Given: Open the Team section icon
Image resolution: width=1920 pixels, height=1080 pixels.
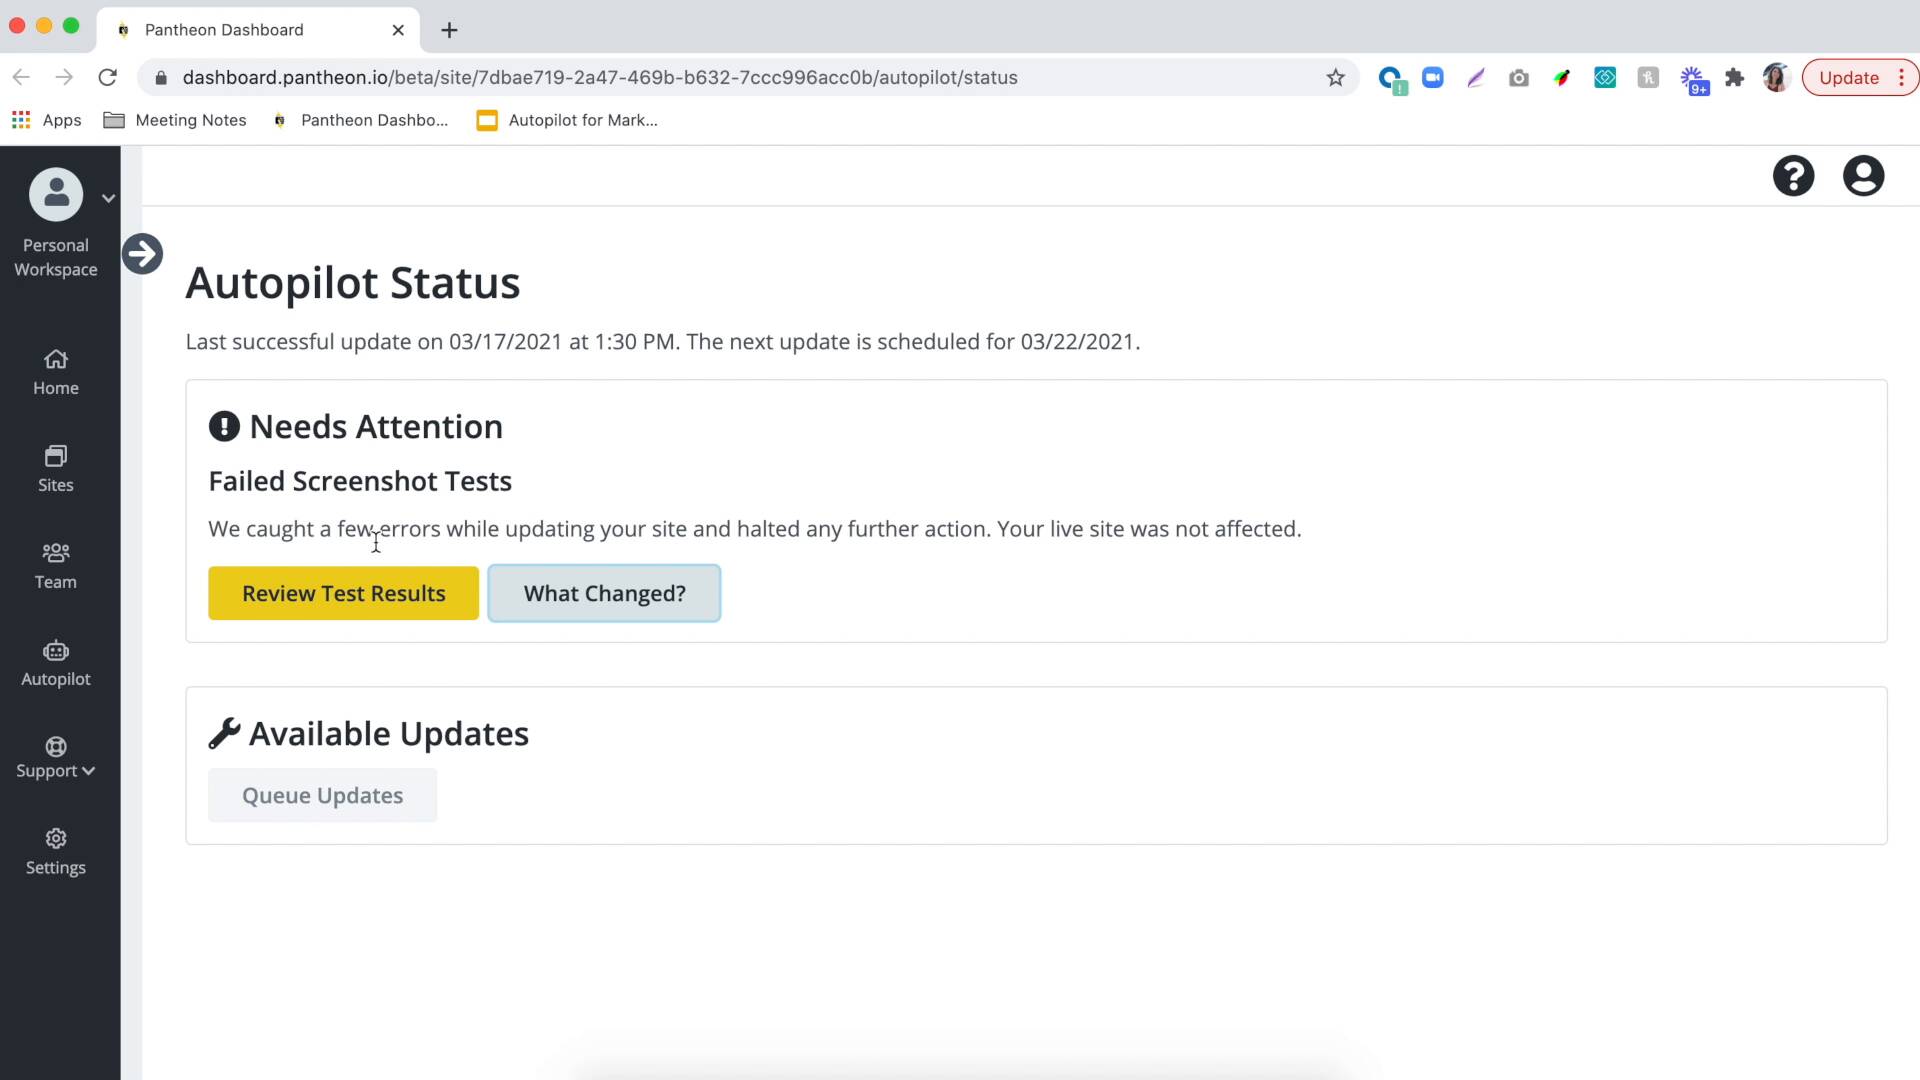Looking at the screenshot, I should coord(56,553).
